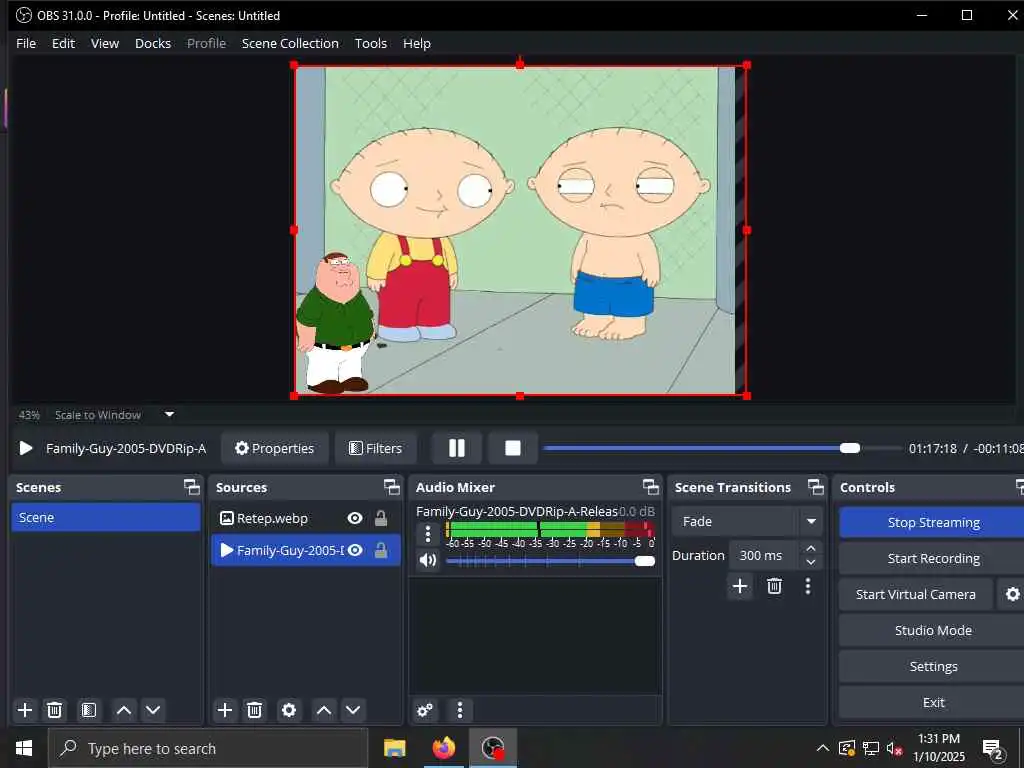Open source properties gear in Sources toolbar
The width and height of the screenshot is (1024, 768).
[x=289, y=710]
